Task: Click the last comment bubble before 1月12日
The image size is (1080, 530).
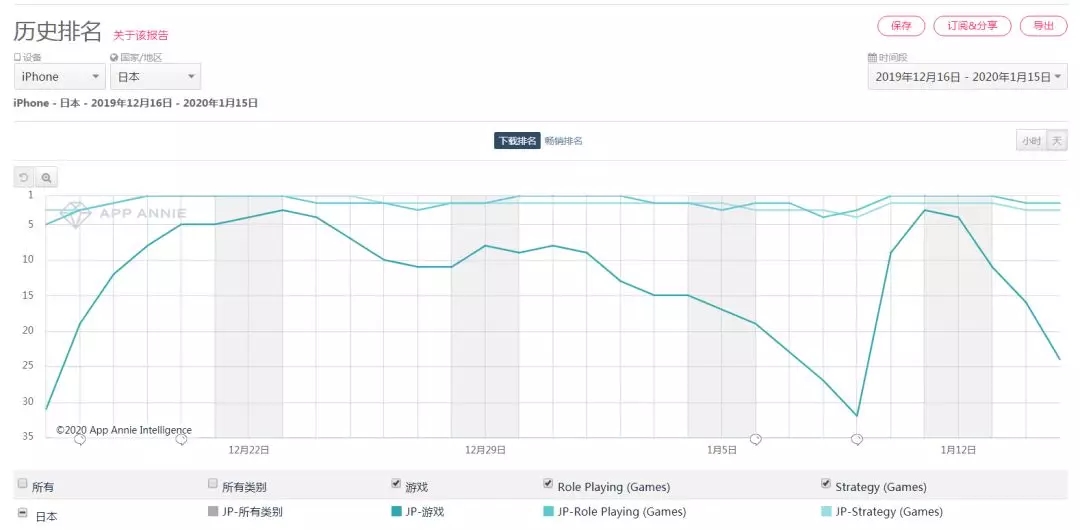Action: [857, 439]
